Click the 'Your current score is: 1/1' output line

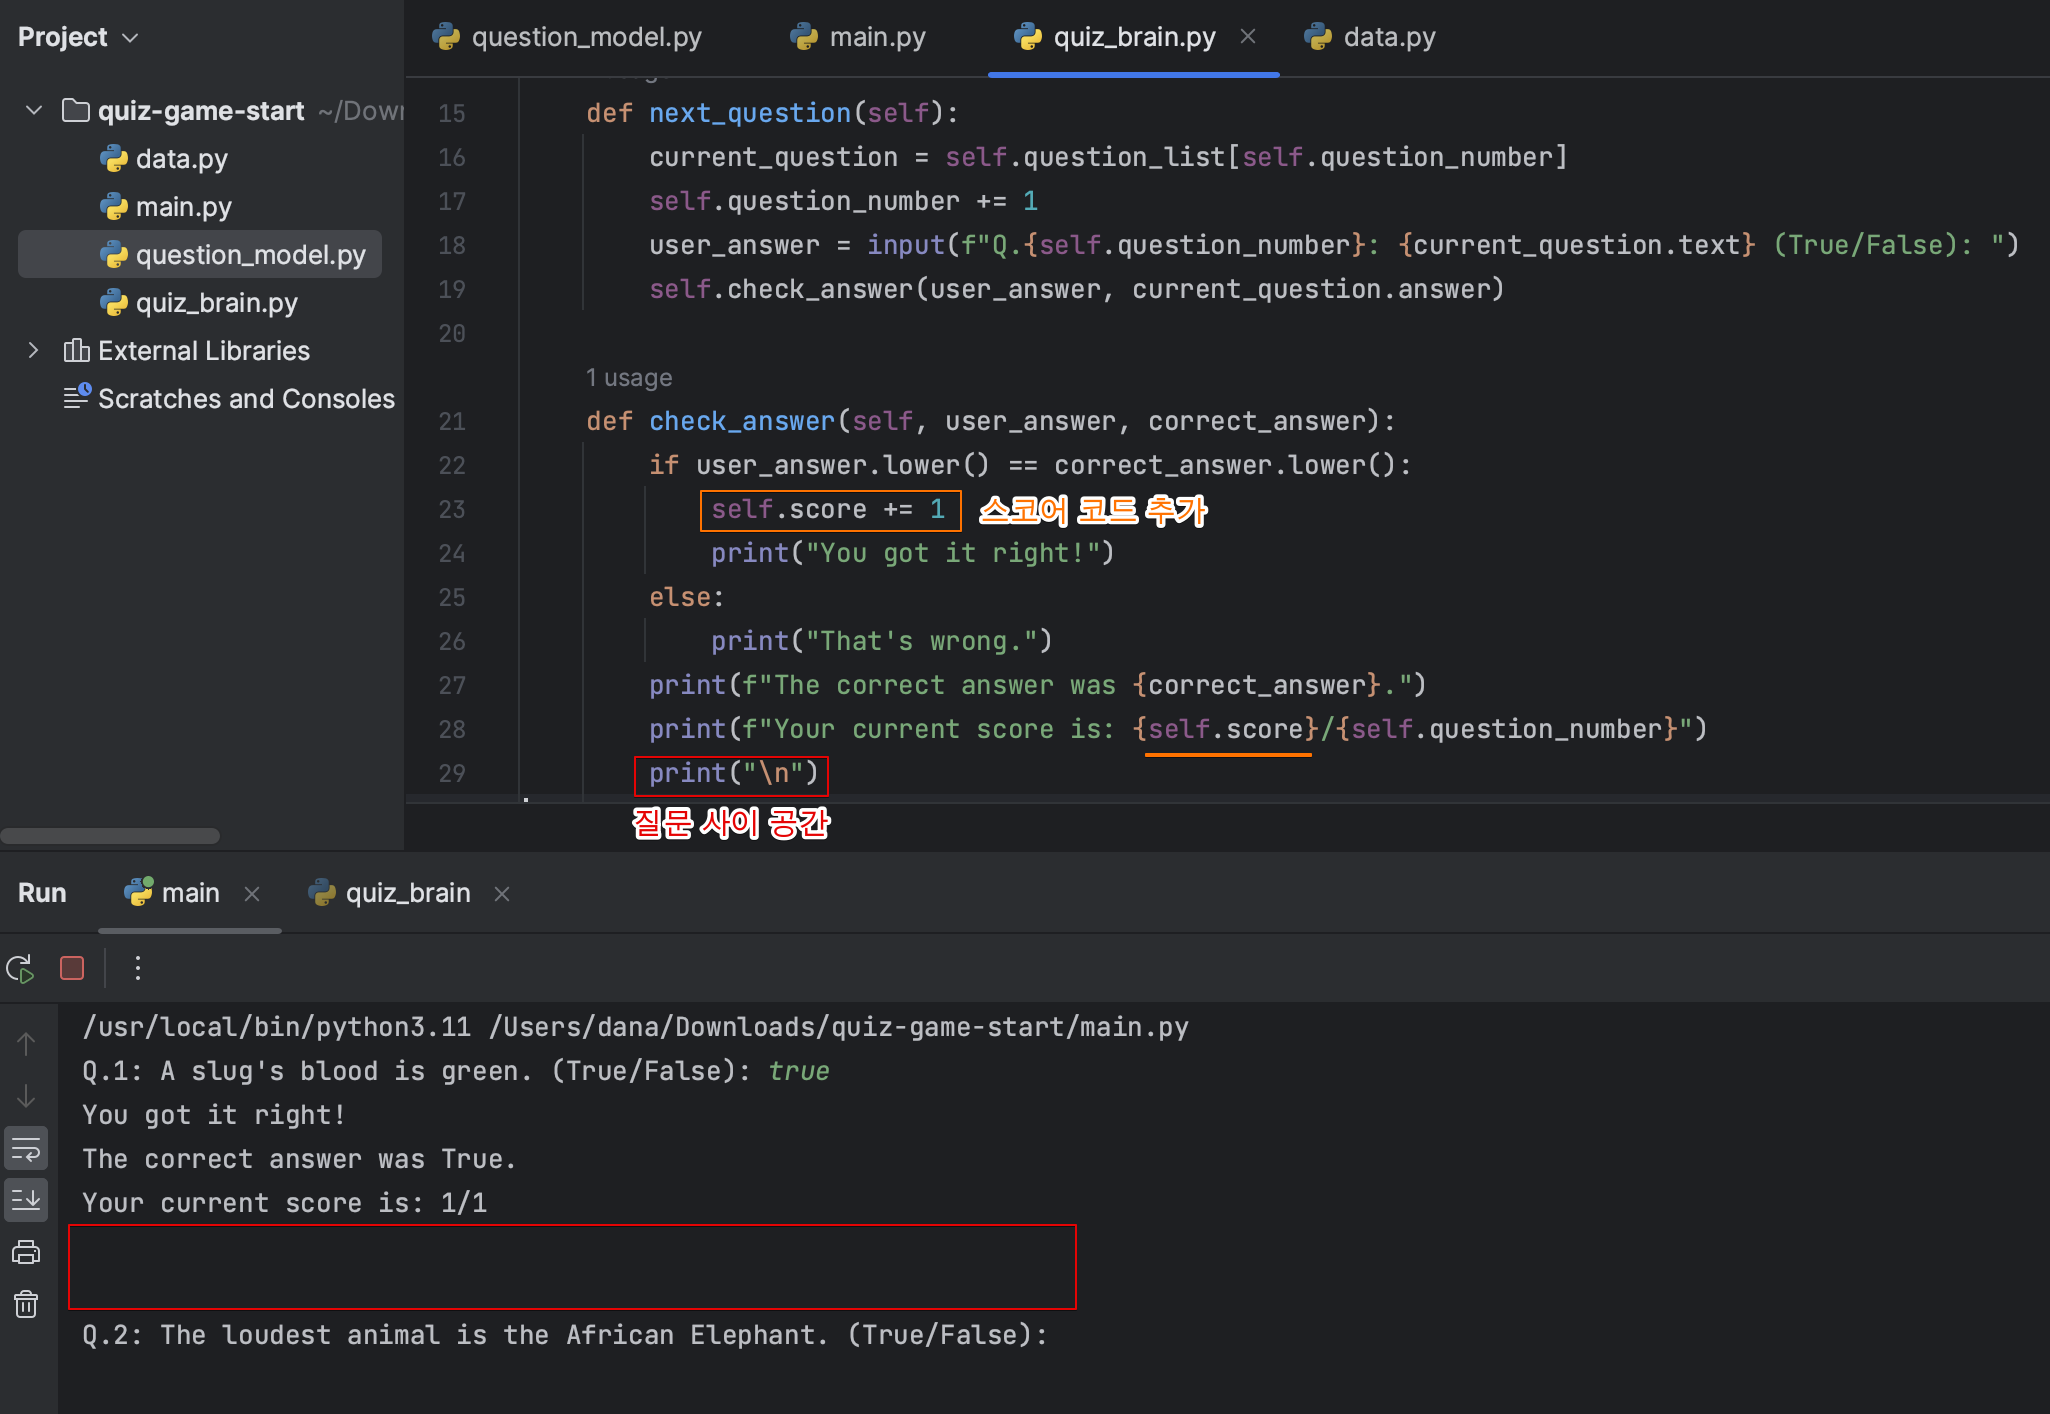(x=285, y=1203)
